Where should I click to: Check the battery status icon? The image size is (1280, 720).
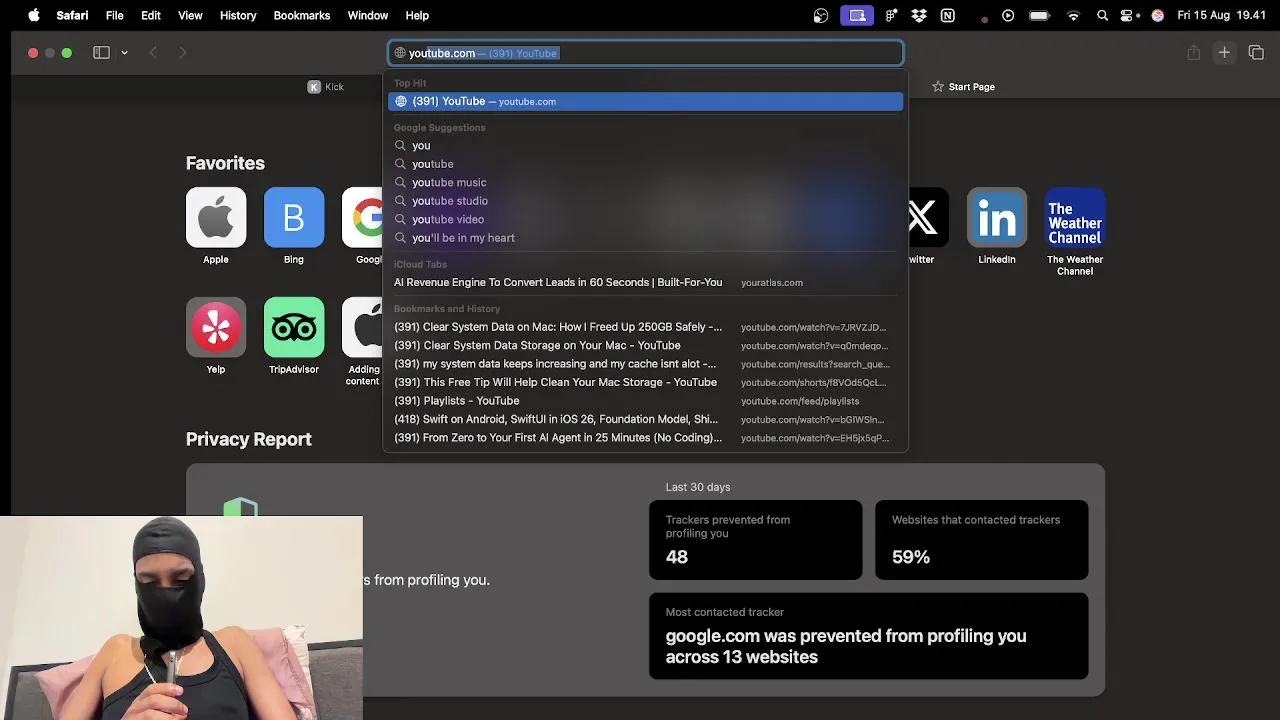[1039, 15]
